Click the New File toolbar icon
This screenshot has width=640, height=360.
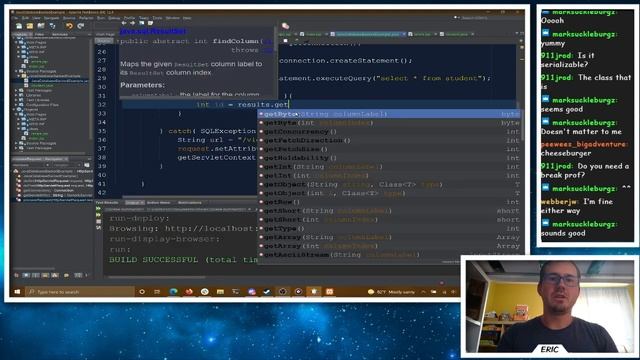19,26
